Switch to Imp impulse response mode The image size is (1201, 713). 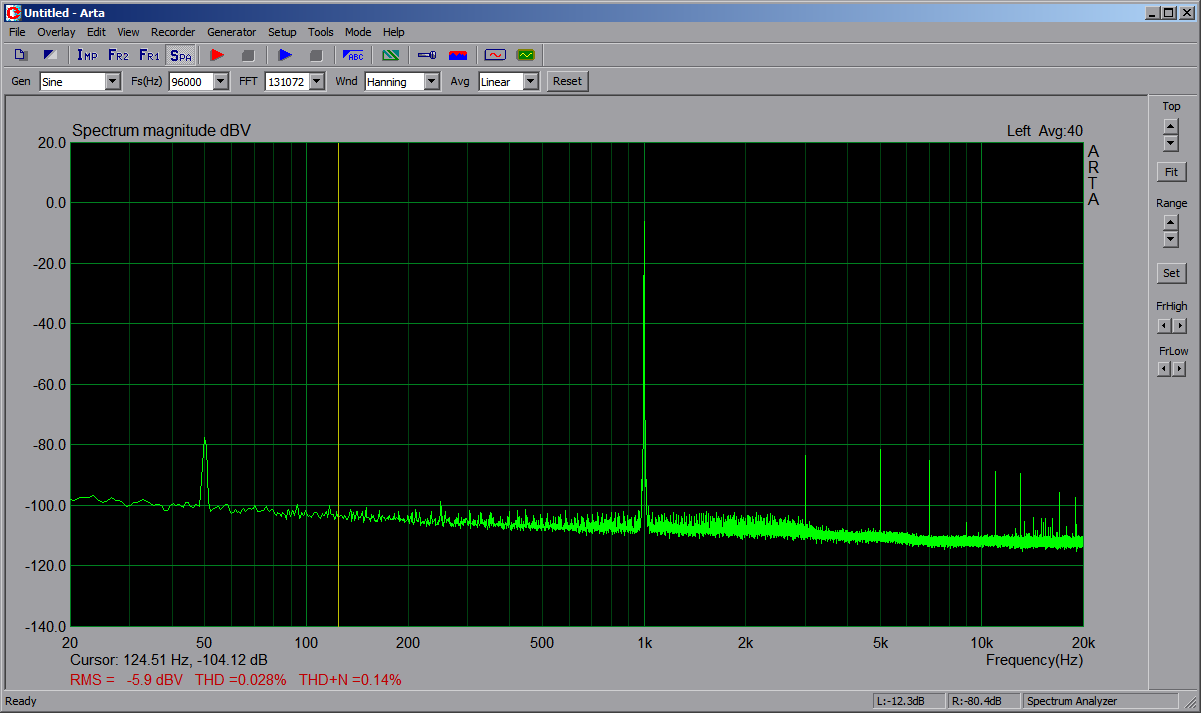tap(87, 55)
